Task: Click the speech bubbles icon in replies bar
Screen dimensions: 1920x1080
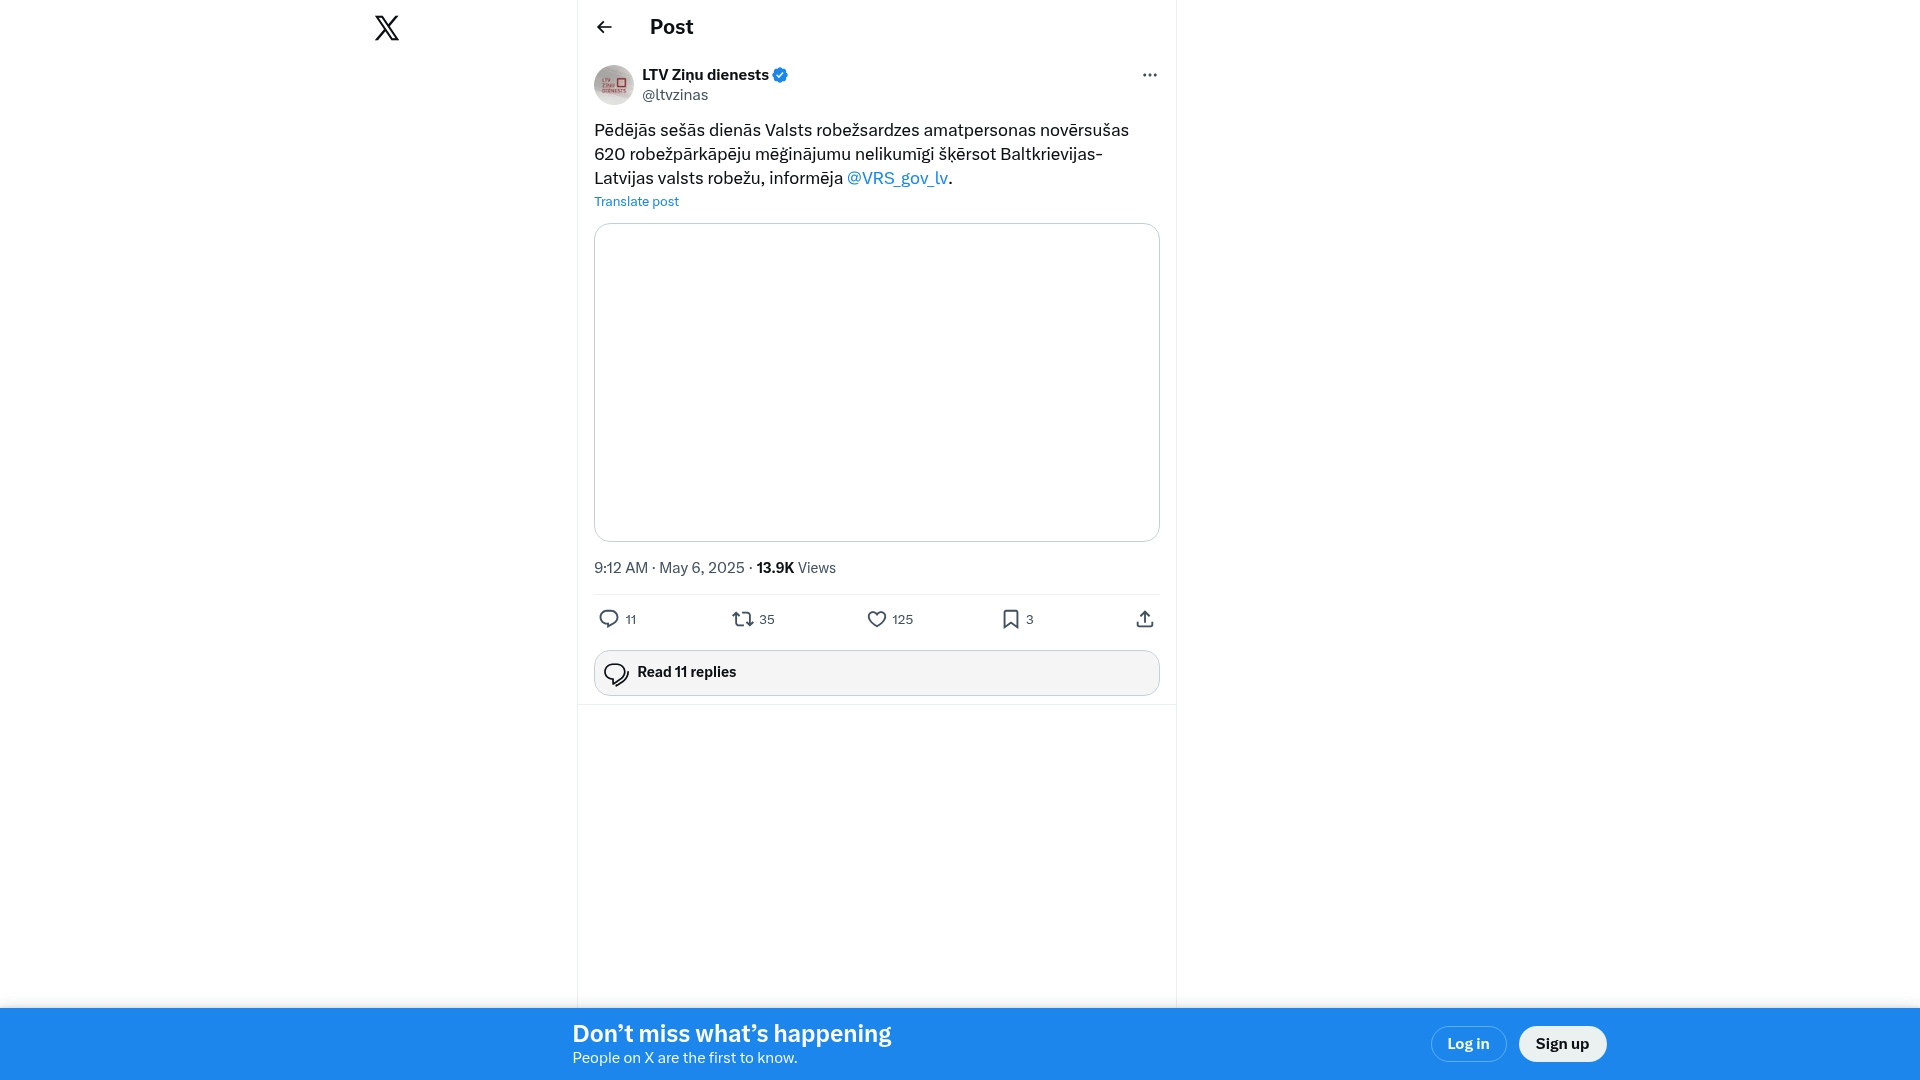Action: [x=616, y=674]
